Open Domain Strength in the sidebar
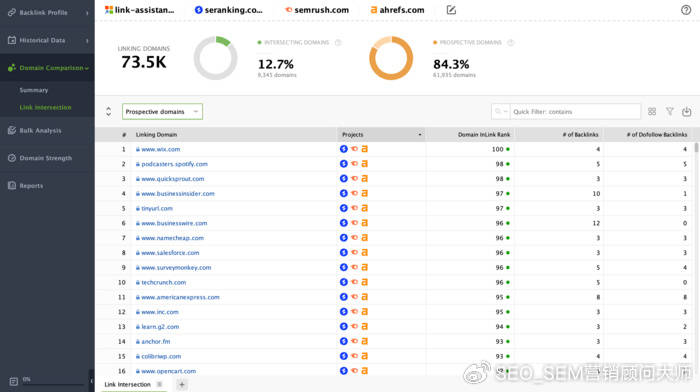The width and height of the screenshot is (700, 392). coord(47,158)
